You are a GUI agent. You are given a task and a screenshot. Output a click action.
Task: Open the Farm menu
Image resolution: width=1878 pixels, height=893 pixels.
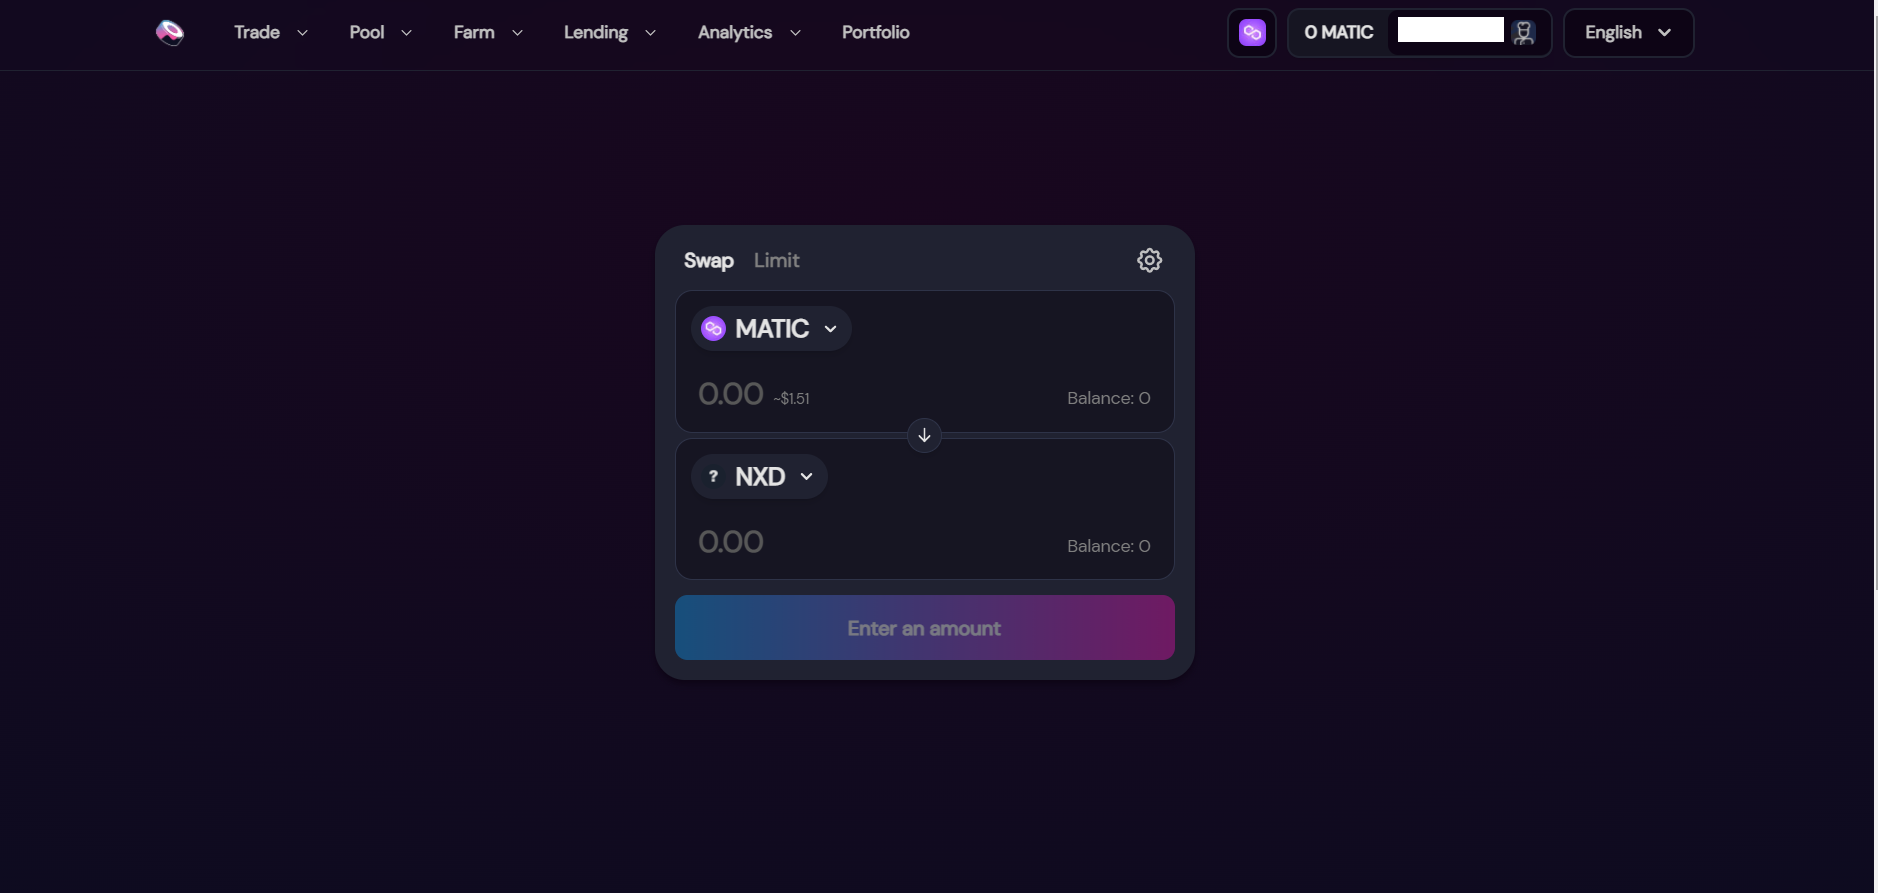click(x=488, y=32)
